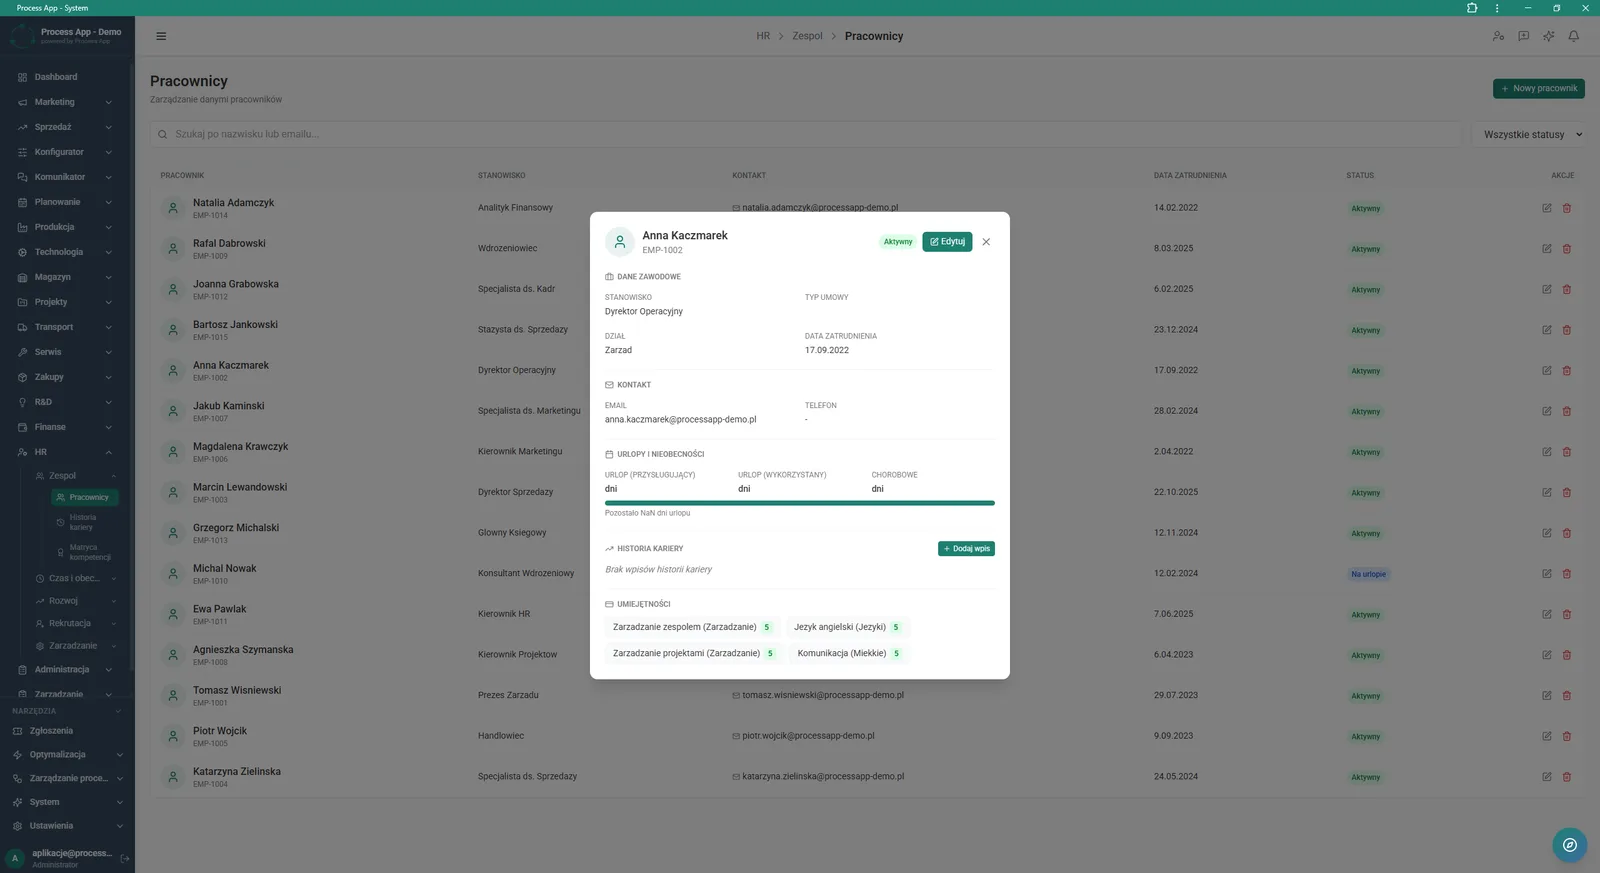This screenshot has width=1600, height=873.
Task: Expand Finanse sidebar section
Action: [66, 427]
